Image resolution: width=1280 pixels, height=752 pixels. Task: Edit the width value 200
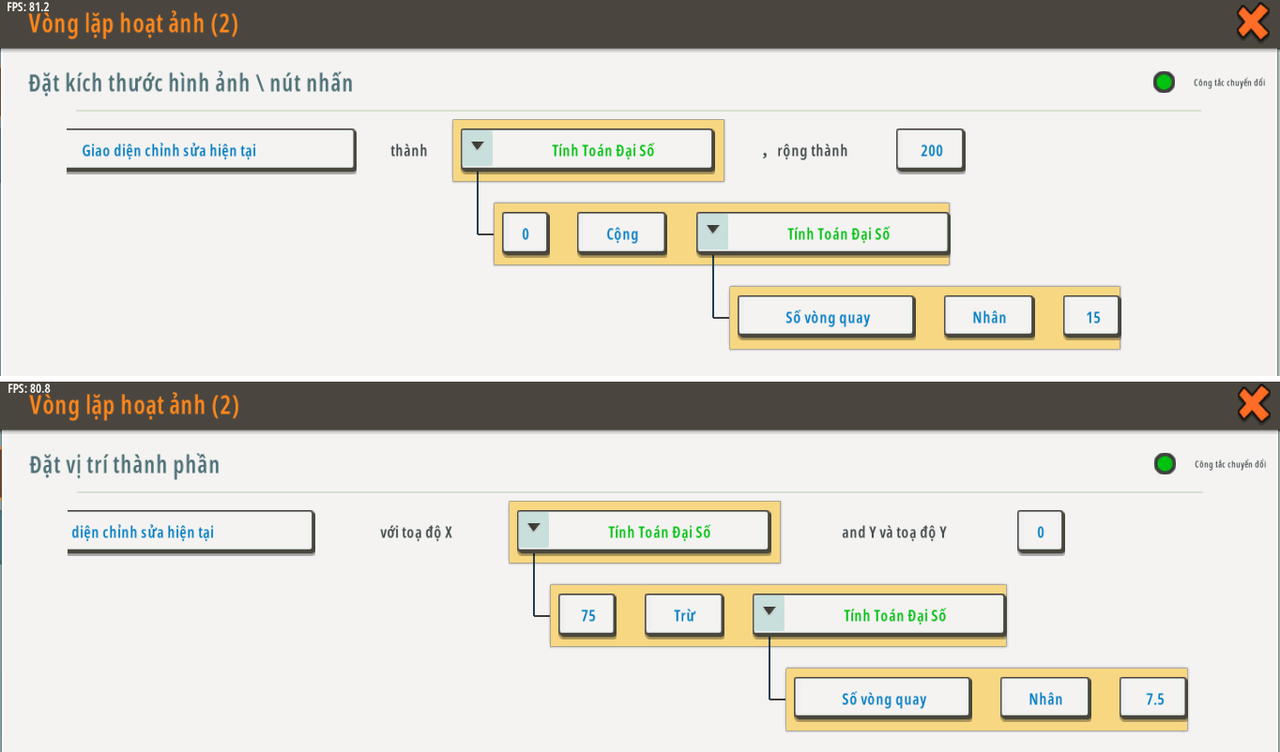click(x=930, y=150)
